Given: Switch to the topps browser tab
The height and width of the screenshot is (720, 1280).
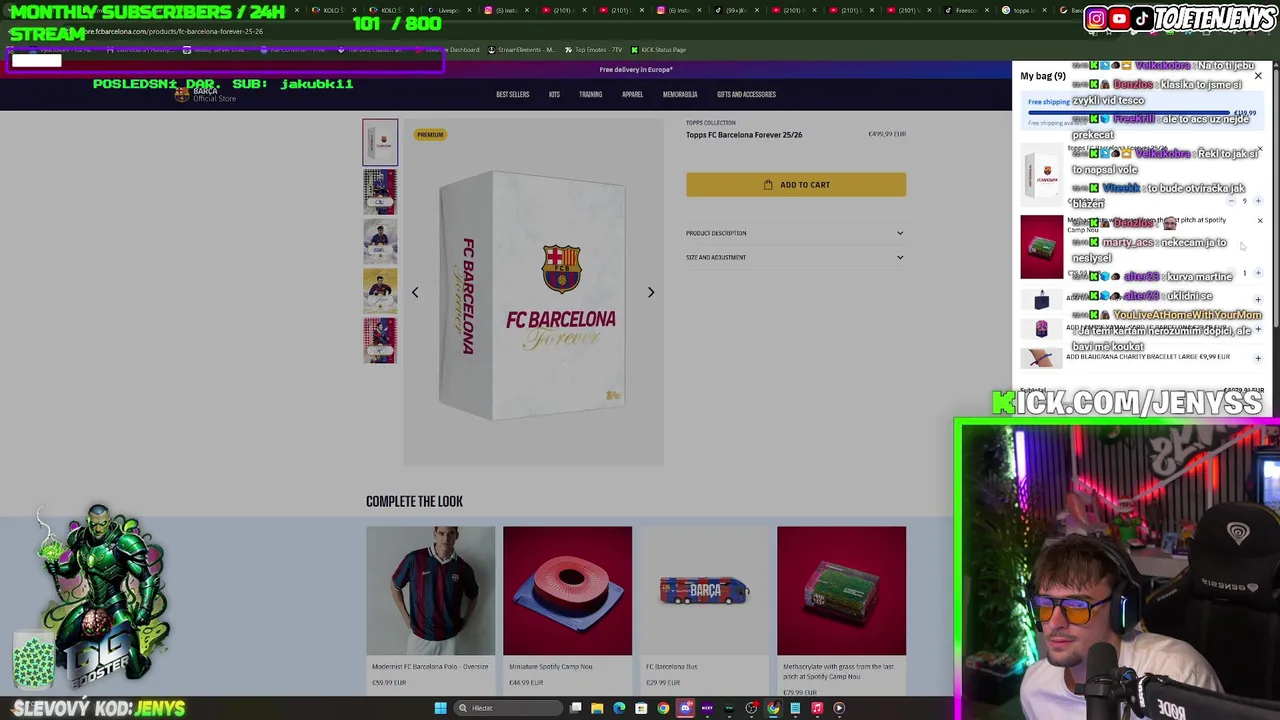Looking at the screenshot, I should point(1022,10).
